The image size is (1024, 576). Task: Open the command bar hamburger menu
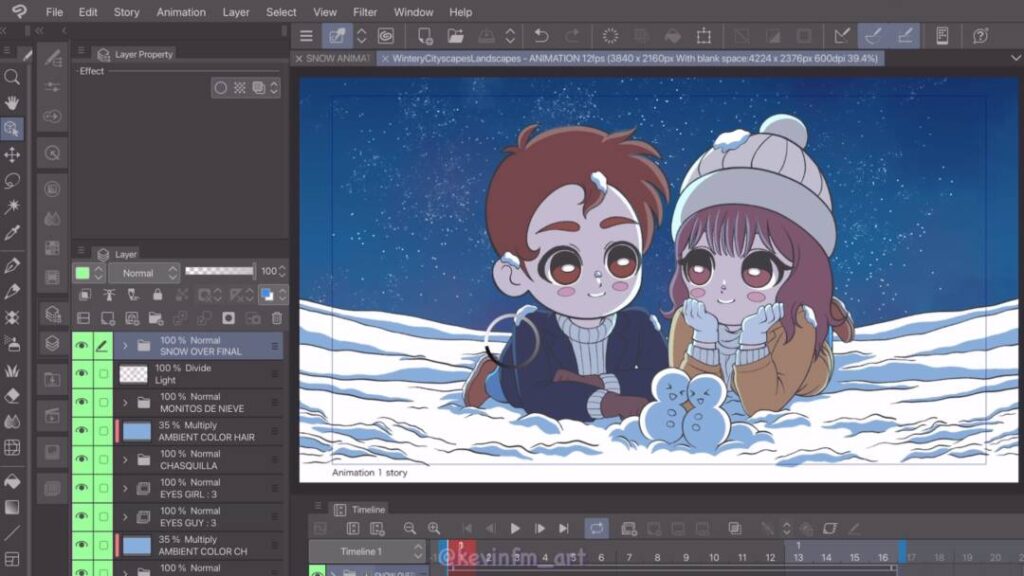(x=306, y=35)
